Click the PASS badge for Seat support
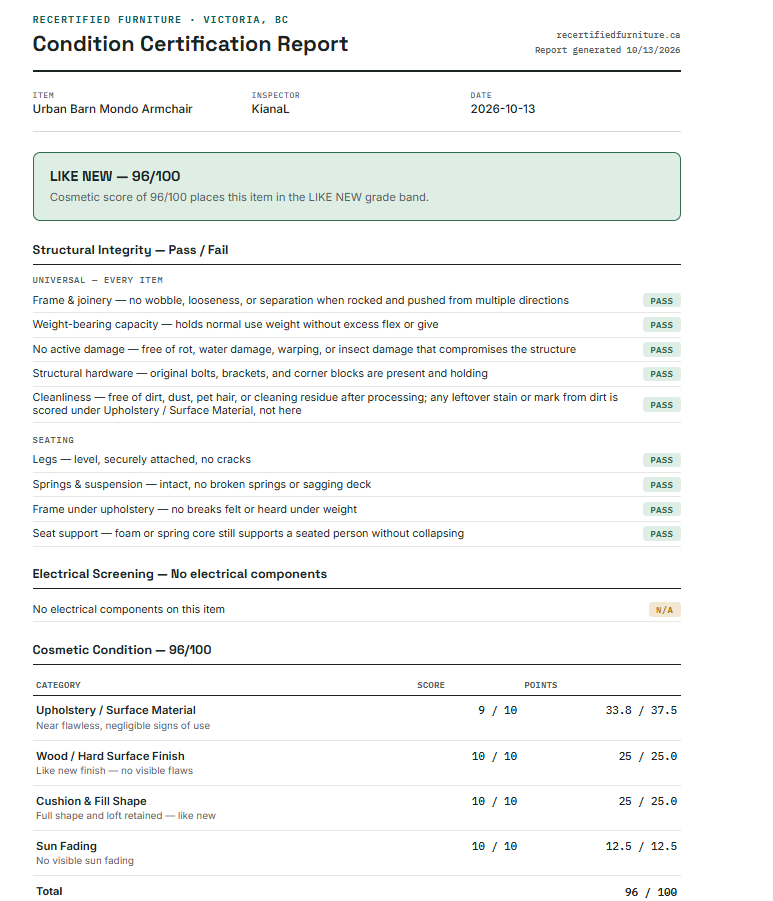Screen dimensions: 773x901 click(662, 533)
